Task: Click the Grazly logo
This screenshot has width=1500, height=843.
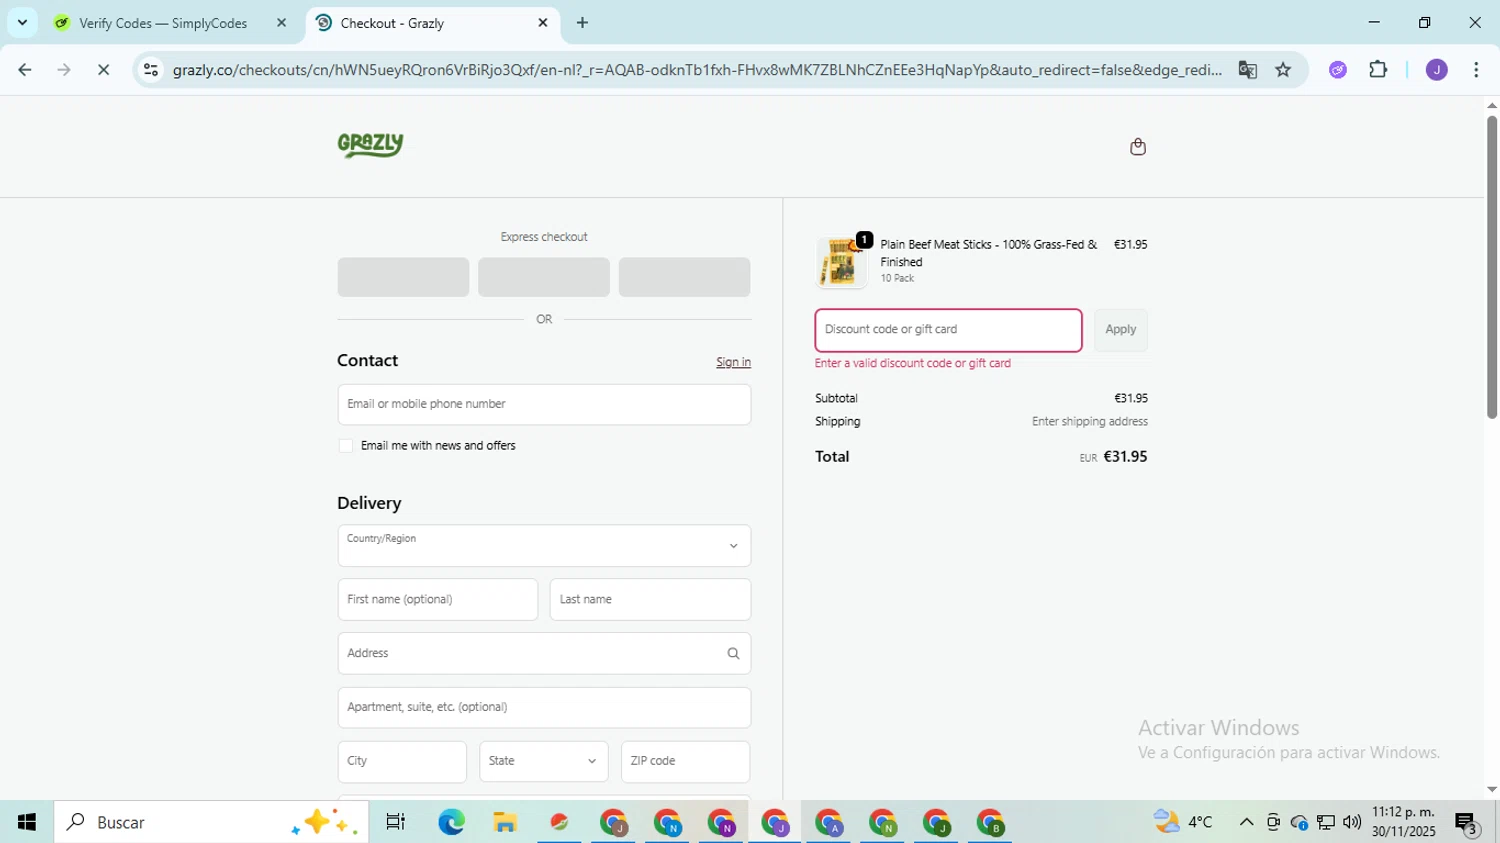Action: (x=370, y=145)
